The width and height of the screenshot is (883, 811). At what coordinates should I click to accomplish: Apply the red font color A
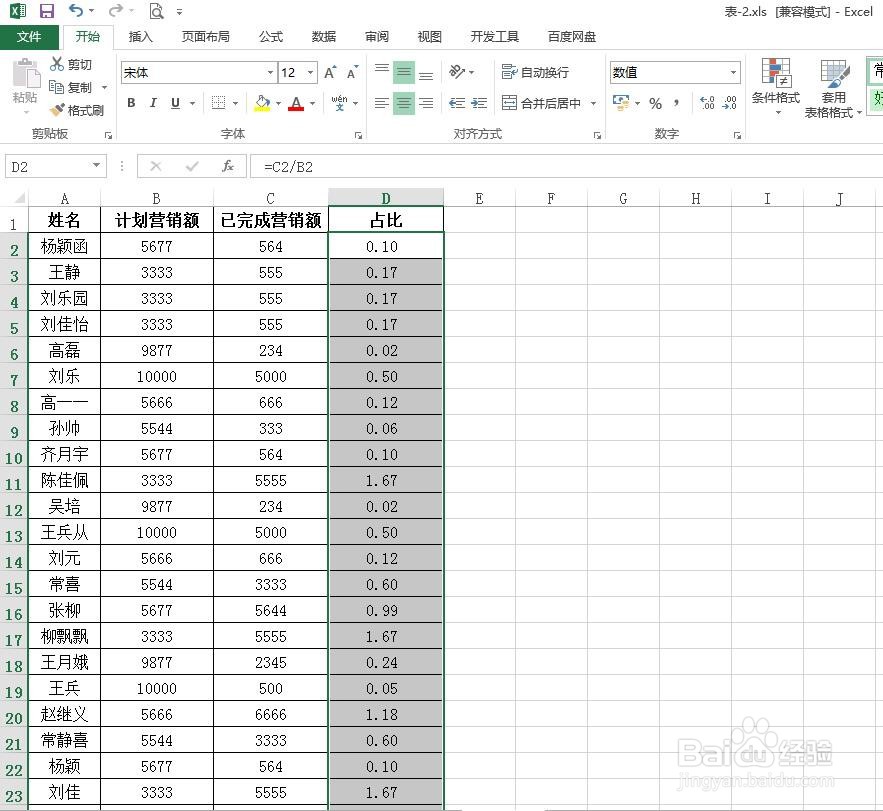tap(296, 103)
